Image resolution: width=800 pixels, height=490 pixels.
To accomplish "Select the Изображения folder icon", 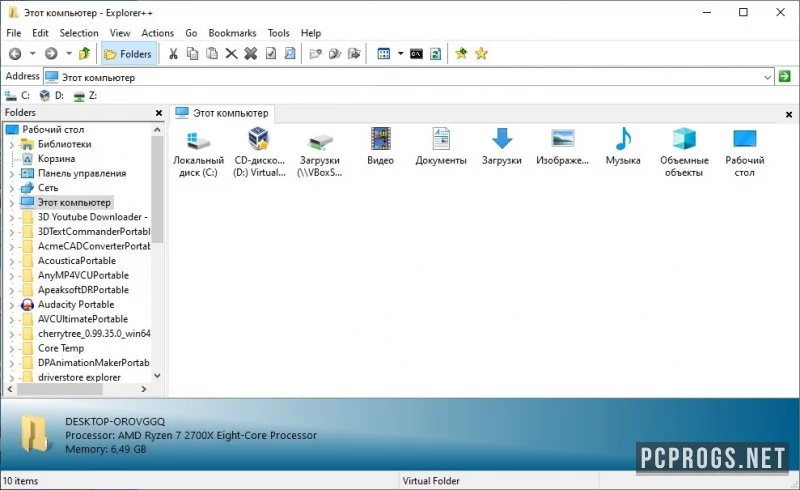I will 562,147.
